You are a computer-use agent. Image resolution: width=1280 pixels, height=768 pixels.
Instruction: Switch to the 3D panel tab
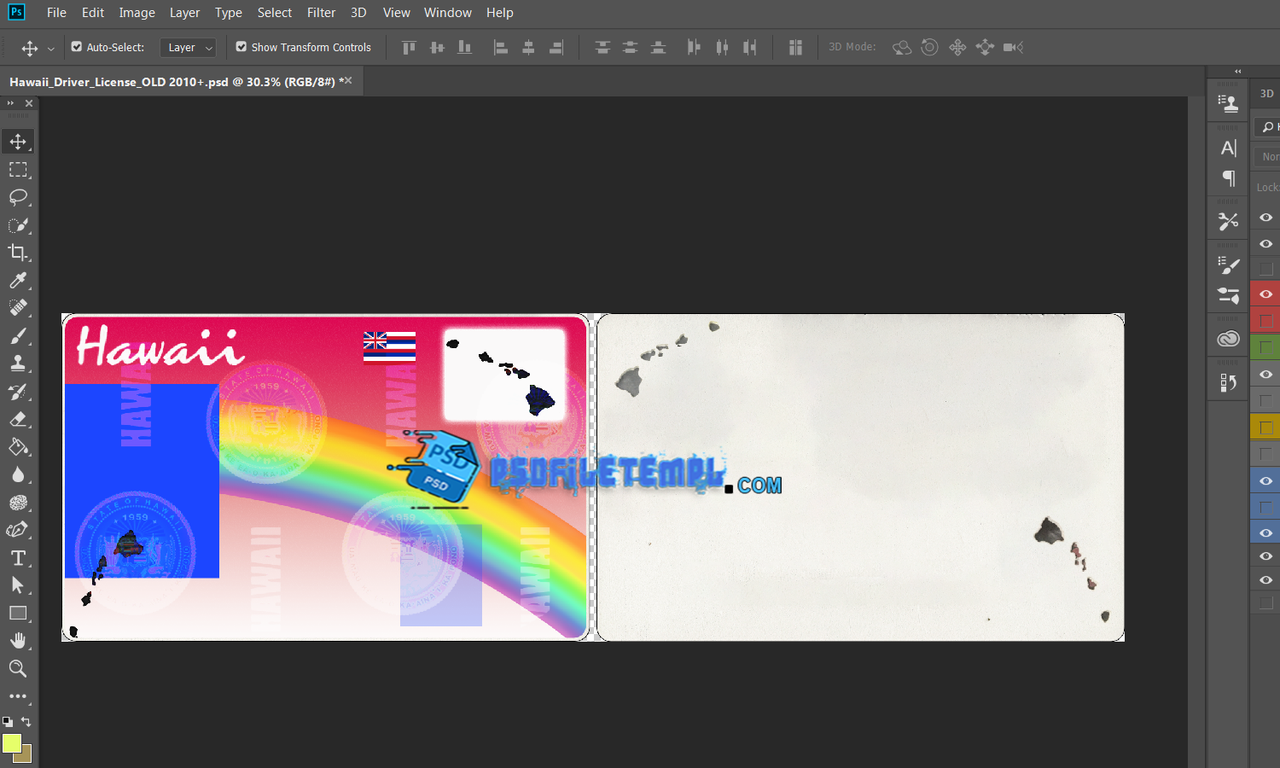coord(1266,93)
